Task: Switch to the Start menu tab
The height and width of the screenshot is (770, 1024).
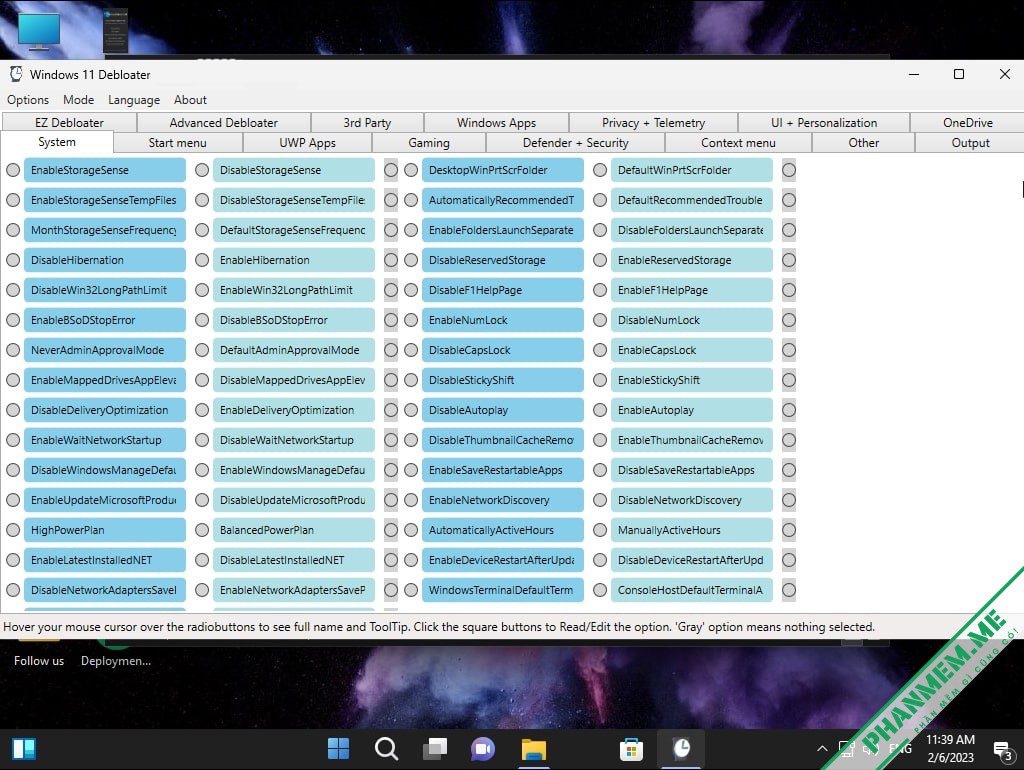Action: click(178, 143)
